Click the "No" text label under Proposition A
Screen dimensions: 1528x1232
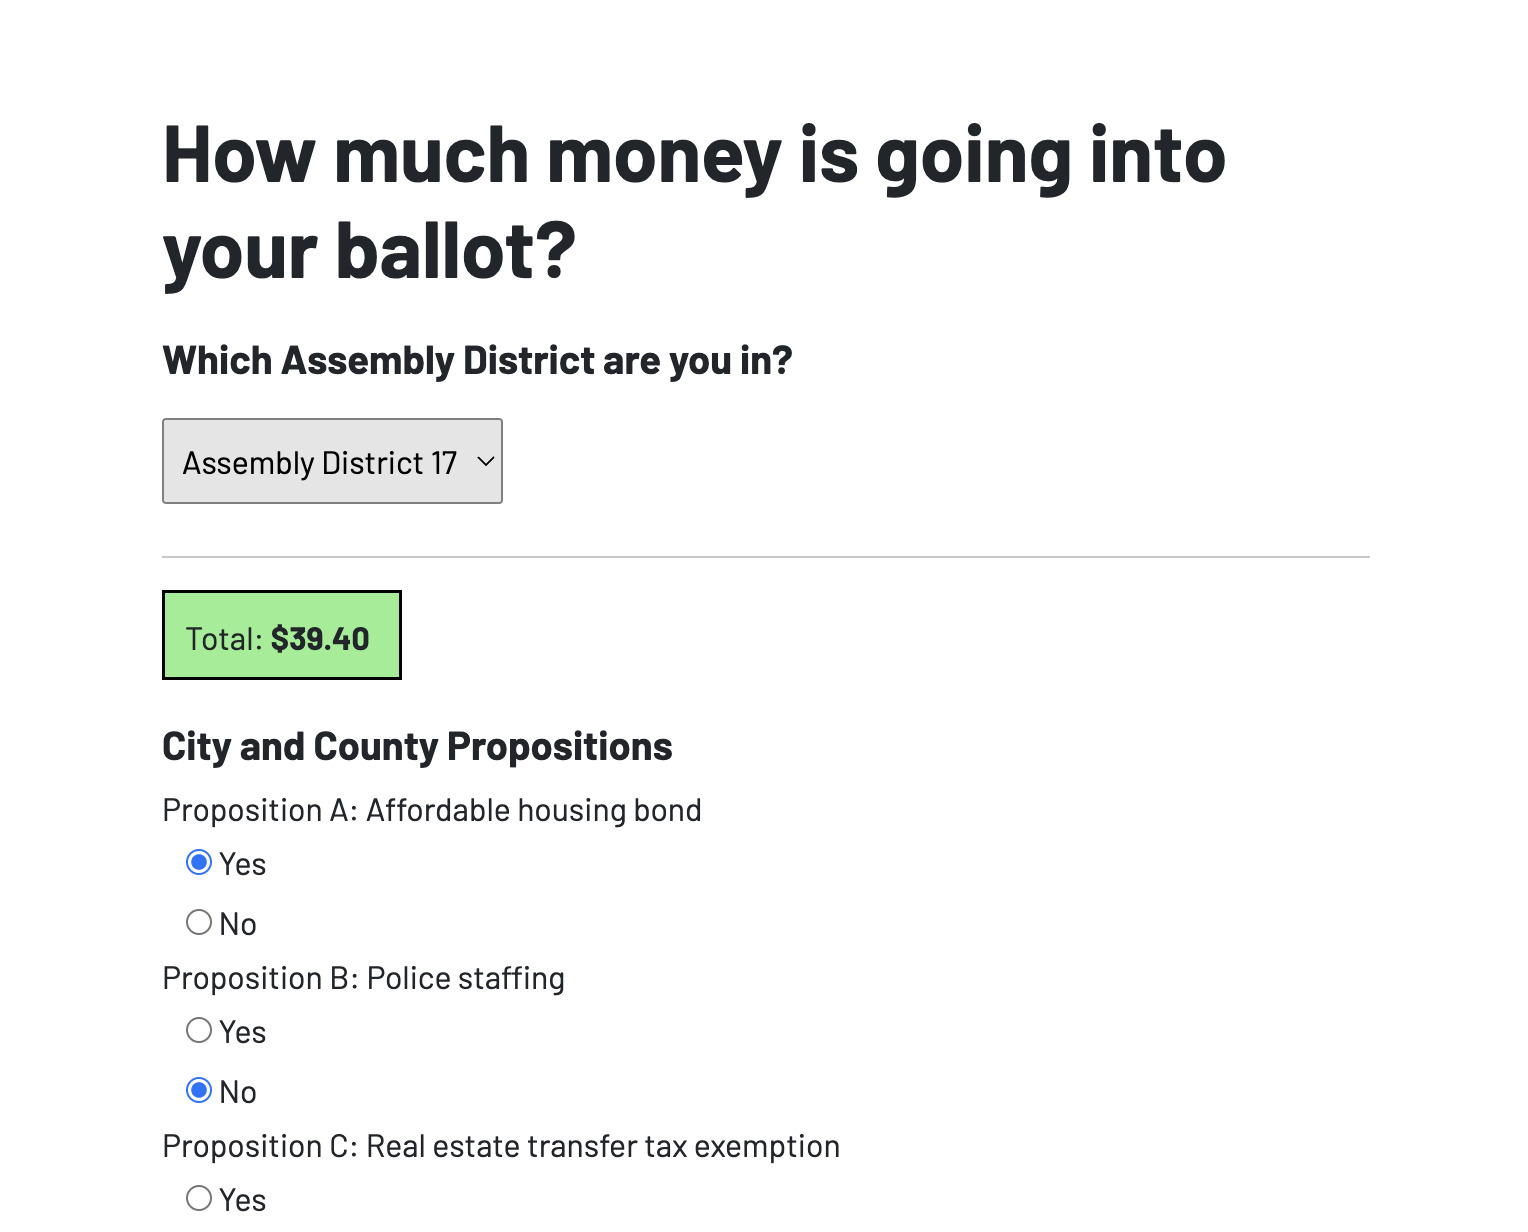click(238, 925)
